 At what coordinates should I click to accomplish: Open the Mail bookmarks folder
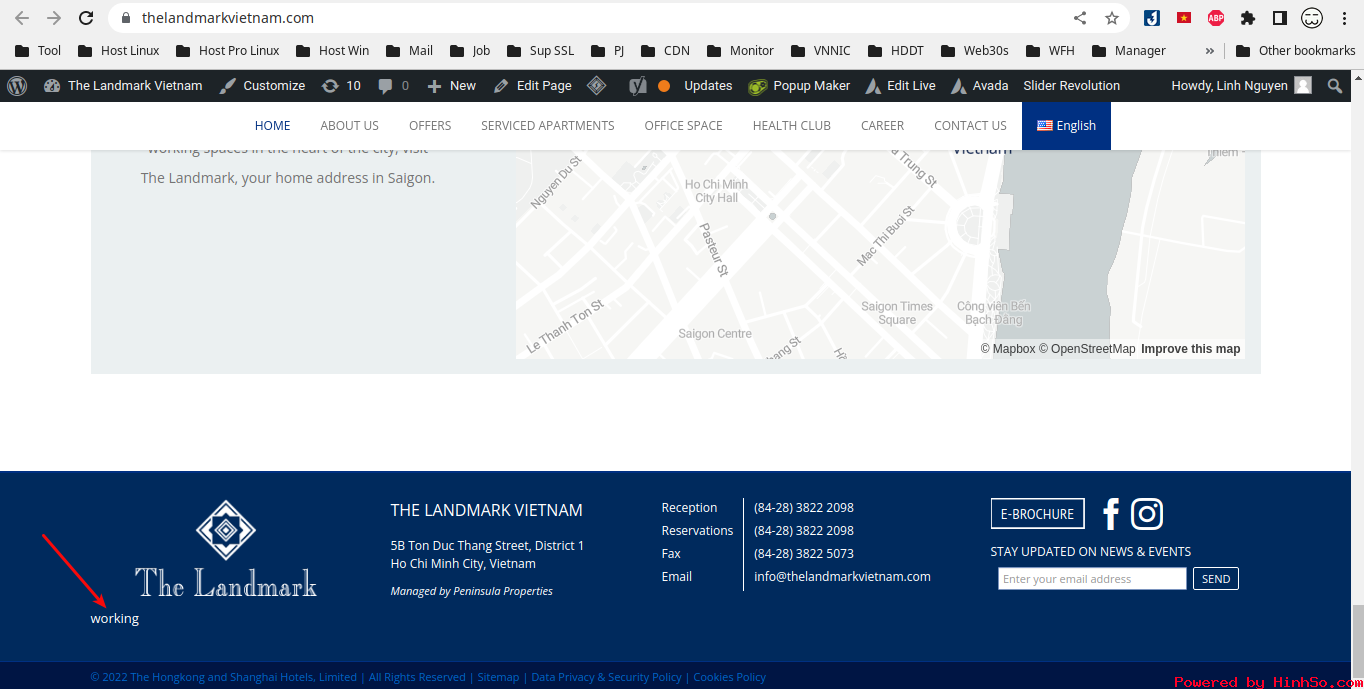pyautogui.click(x=409, y=50)
